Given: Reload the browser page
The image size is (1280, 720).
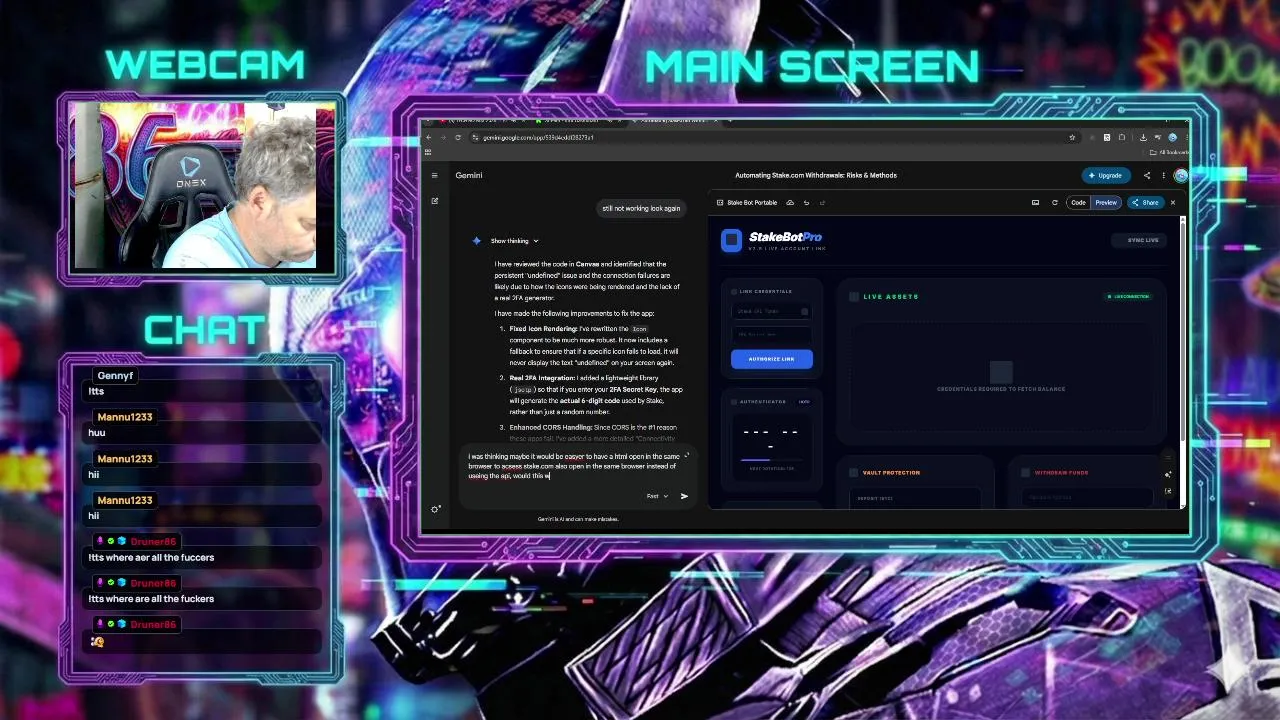Looking at the screenshot, I should point(458,137).
